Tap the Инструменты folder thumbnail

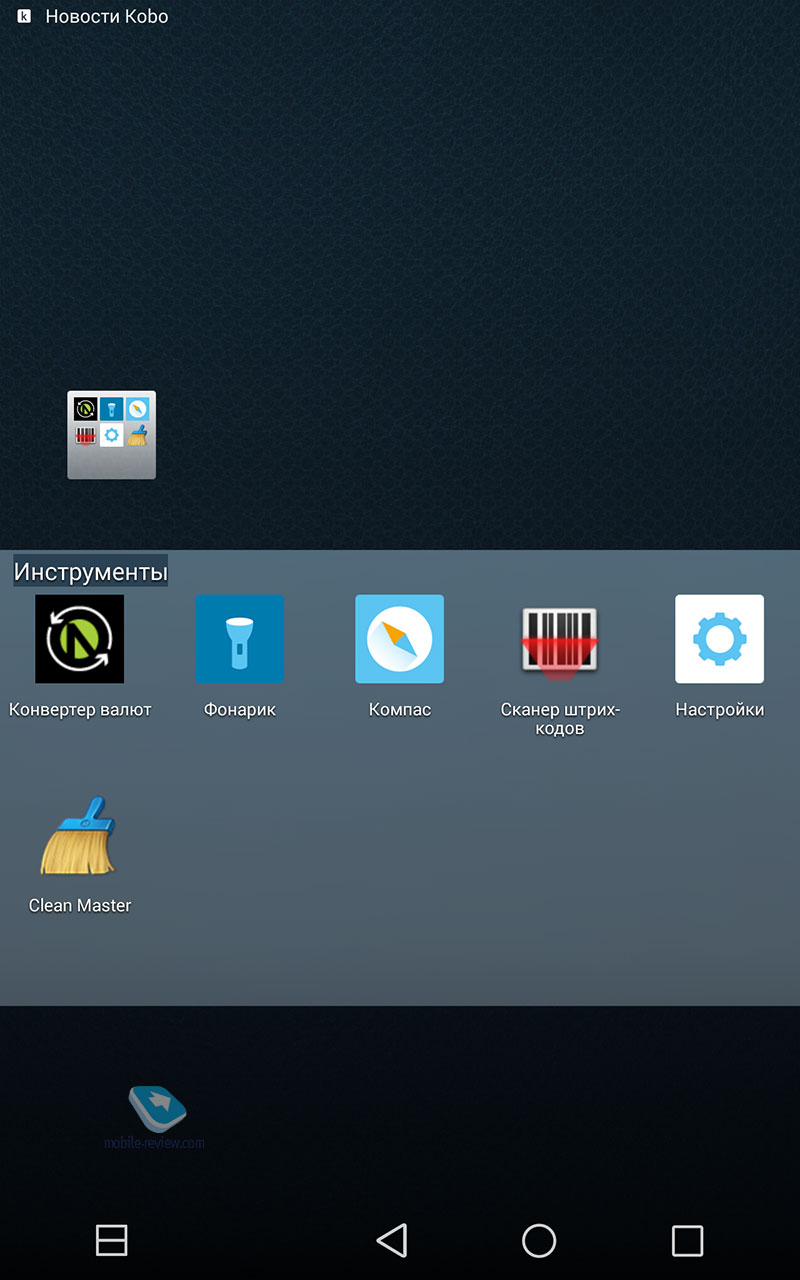click(x=111, y=435)
